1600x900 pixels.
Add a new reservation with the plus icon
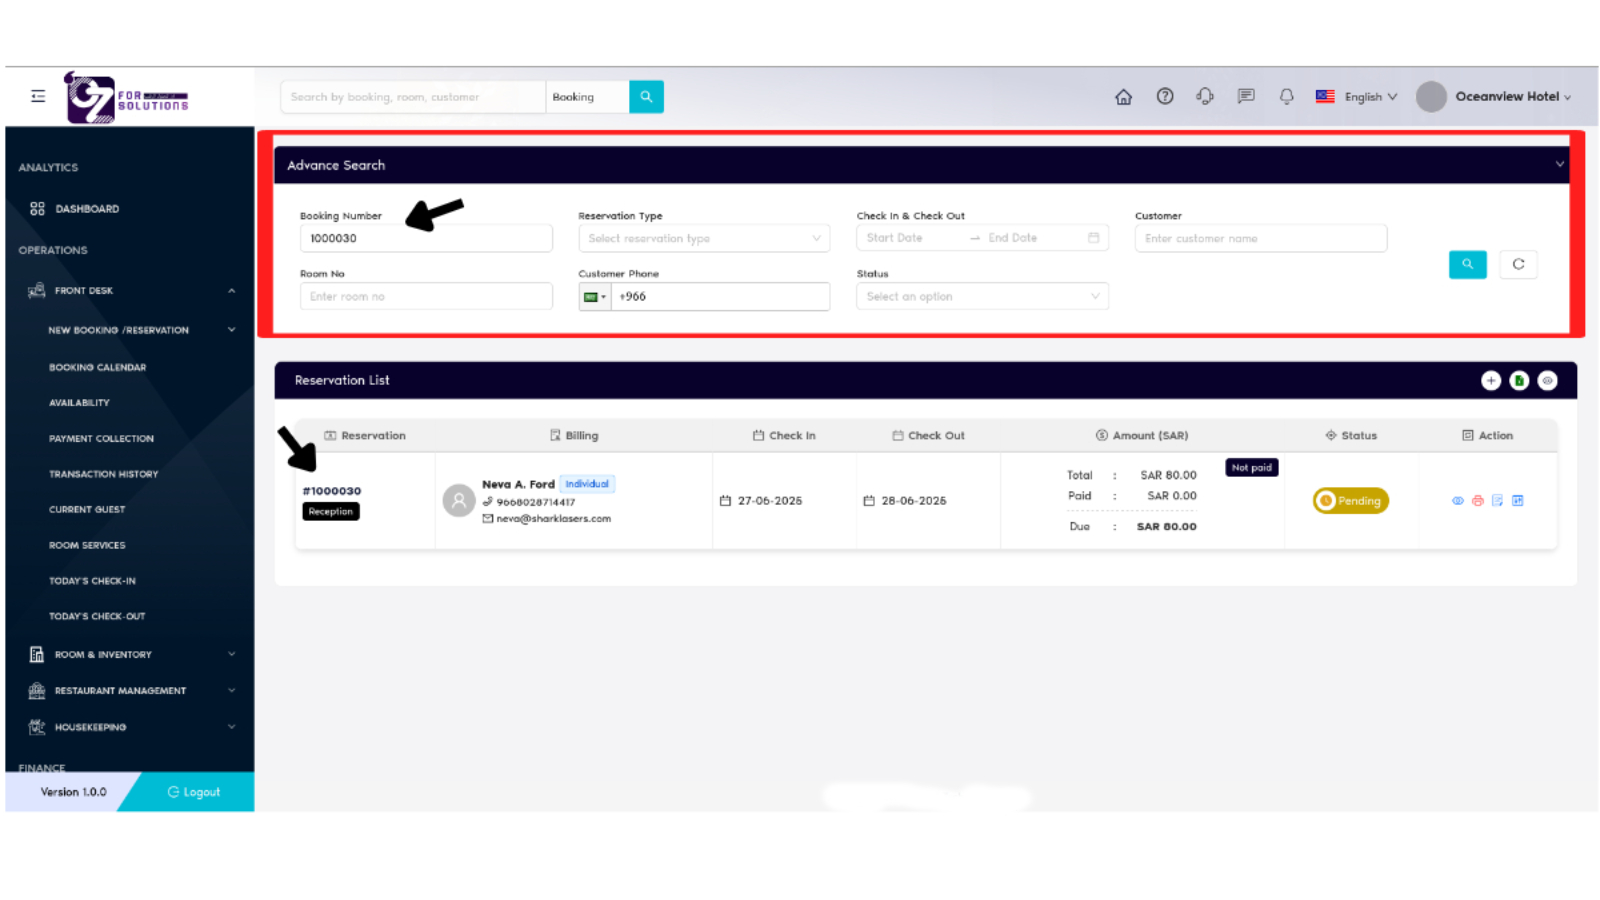[1491, 380]
